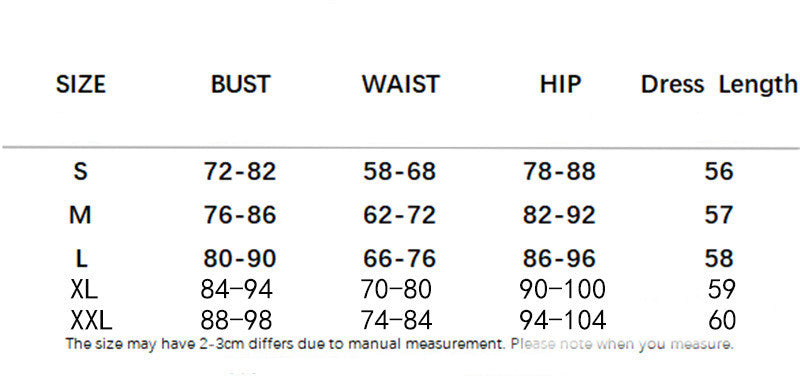
Task: Click the manual measurement disclaimer note
Action: (x=399, y=344)
